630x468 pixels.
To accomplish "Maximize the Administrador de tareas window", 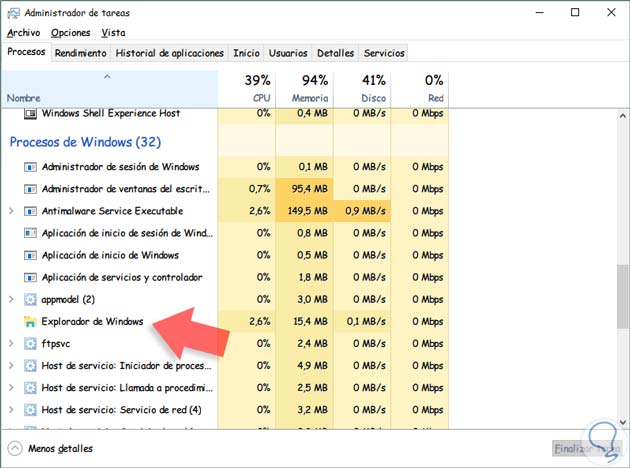I will pyautogui.click(x=575, y=12).
